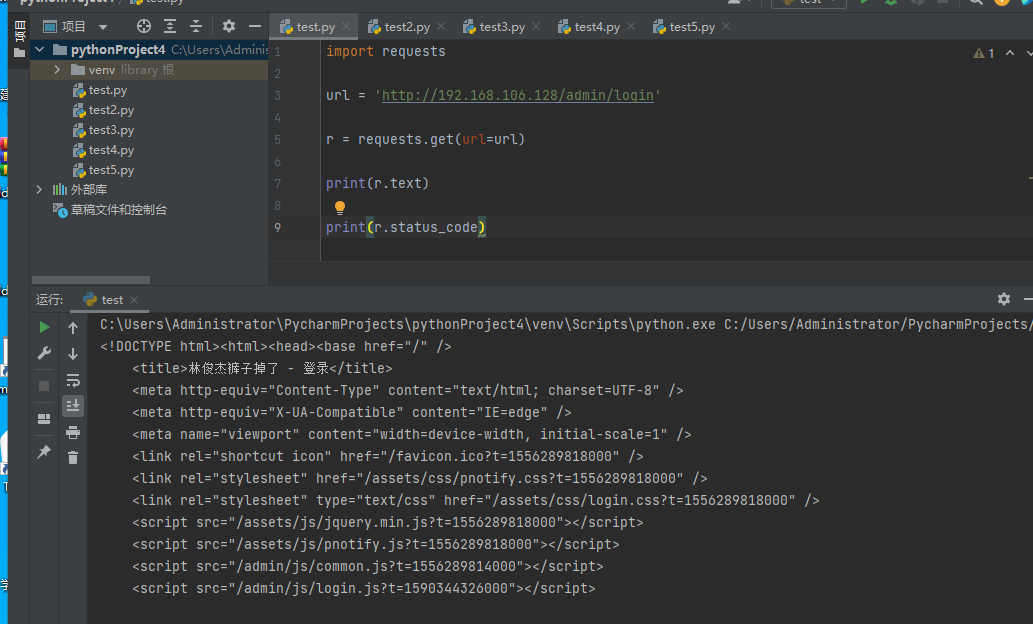Pin the run tab
1033x624 pixels.
coord(44,452)
